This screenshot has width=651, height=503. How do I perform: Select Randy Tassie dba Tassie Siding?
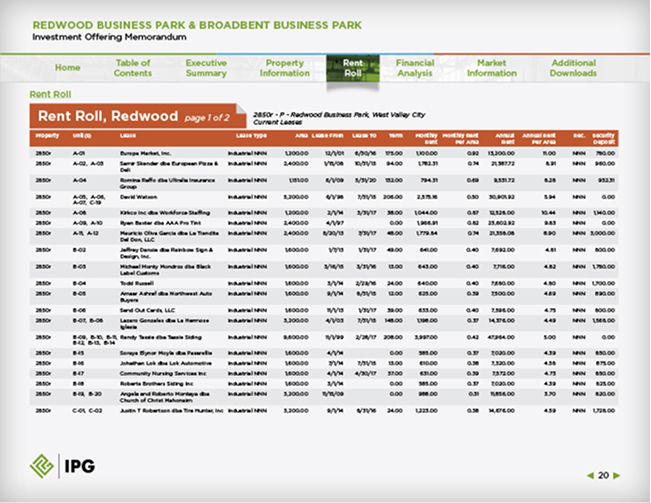161,337
